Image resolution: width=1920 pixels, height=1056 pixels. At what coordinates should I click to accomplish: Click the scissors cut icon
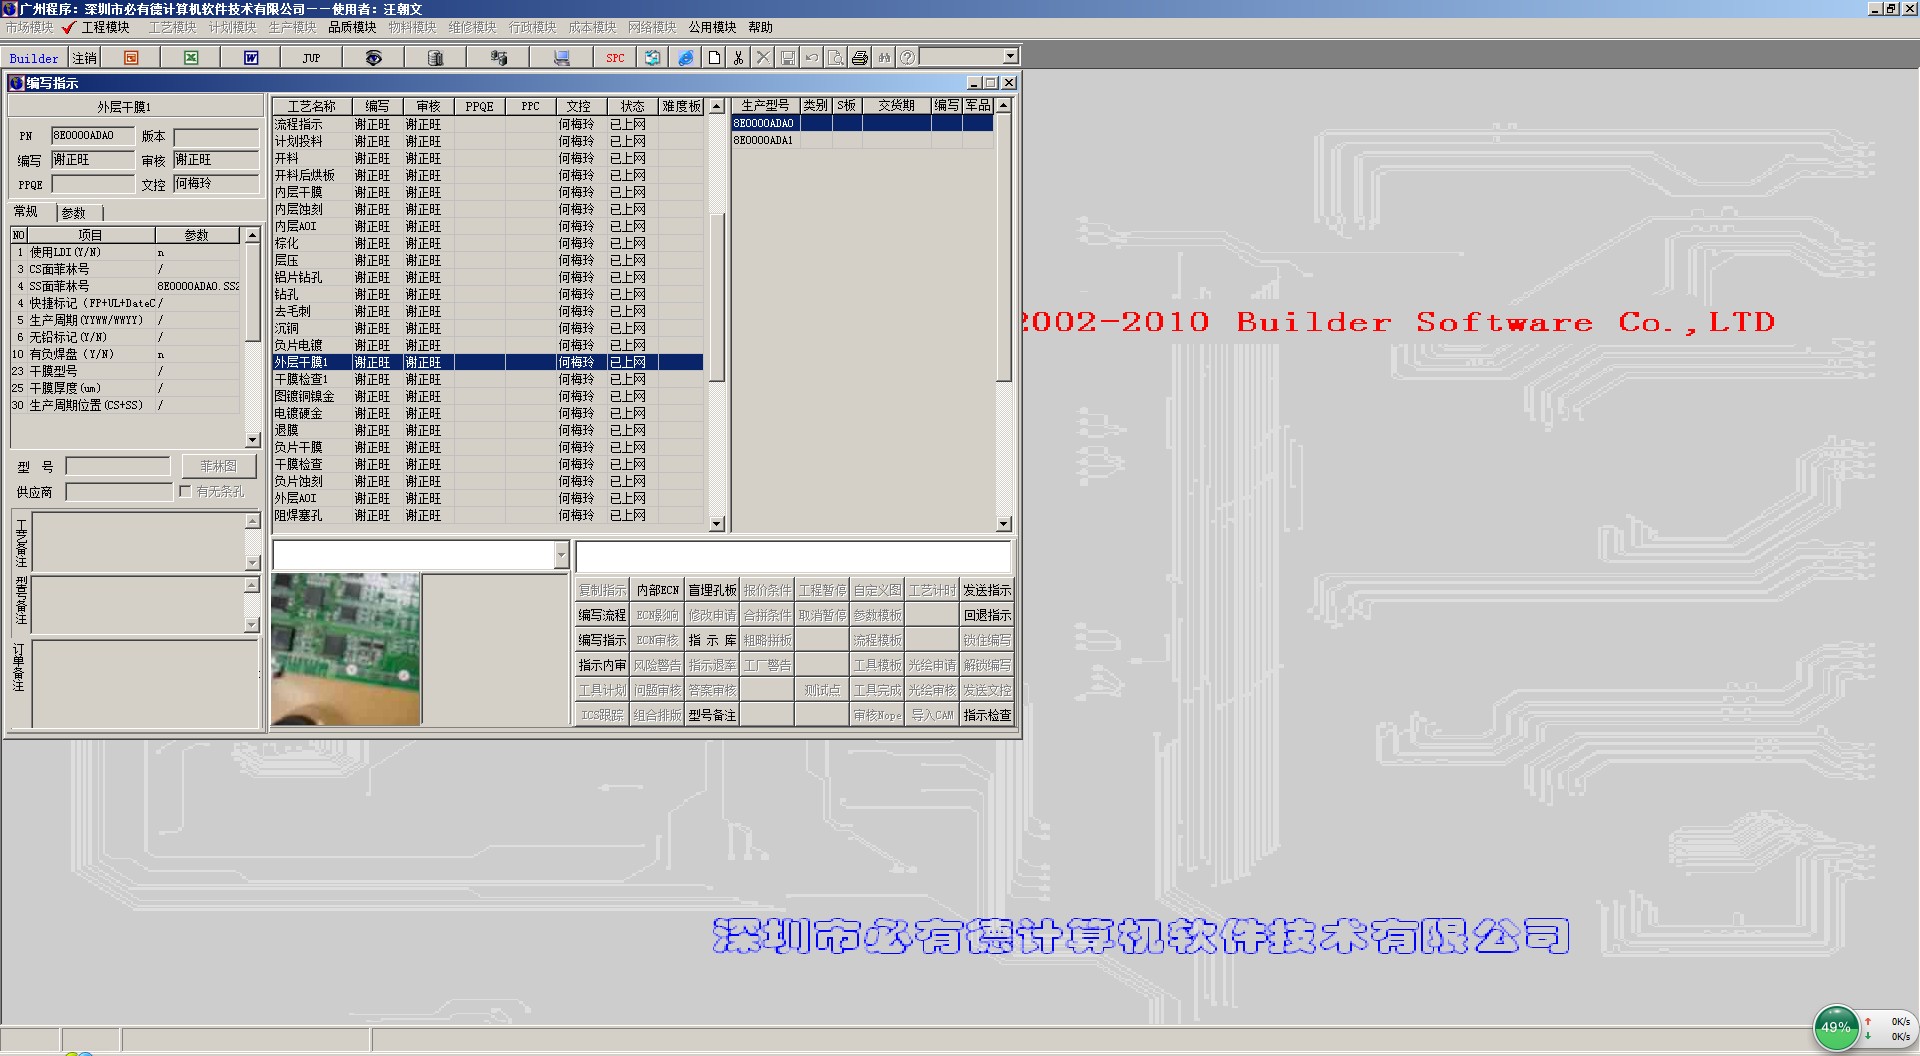(738, 58)
